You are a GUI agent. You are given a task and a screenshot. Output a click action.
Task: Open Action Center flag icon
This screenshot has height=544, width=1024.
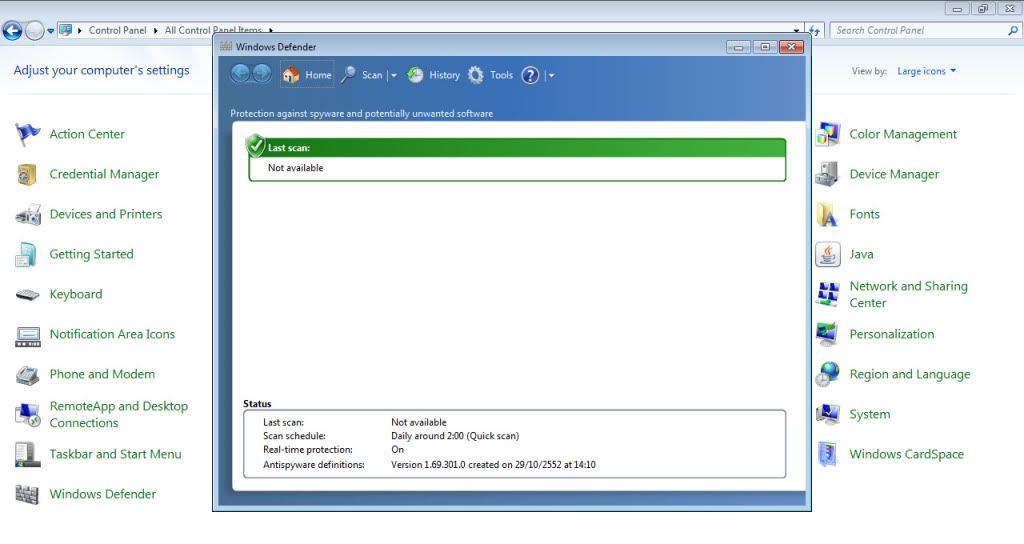coord(27,134)
